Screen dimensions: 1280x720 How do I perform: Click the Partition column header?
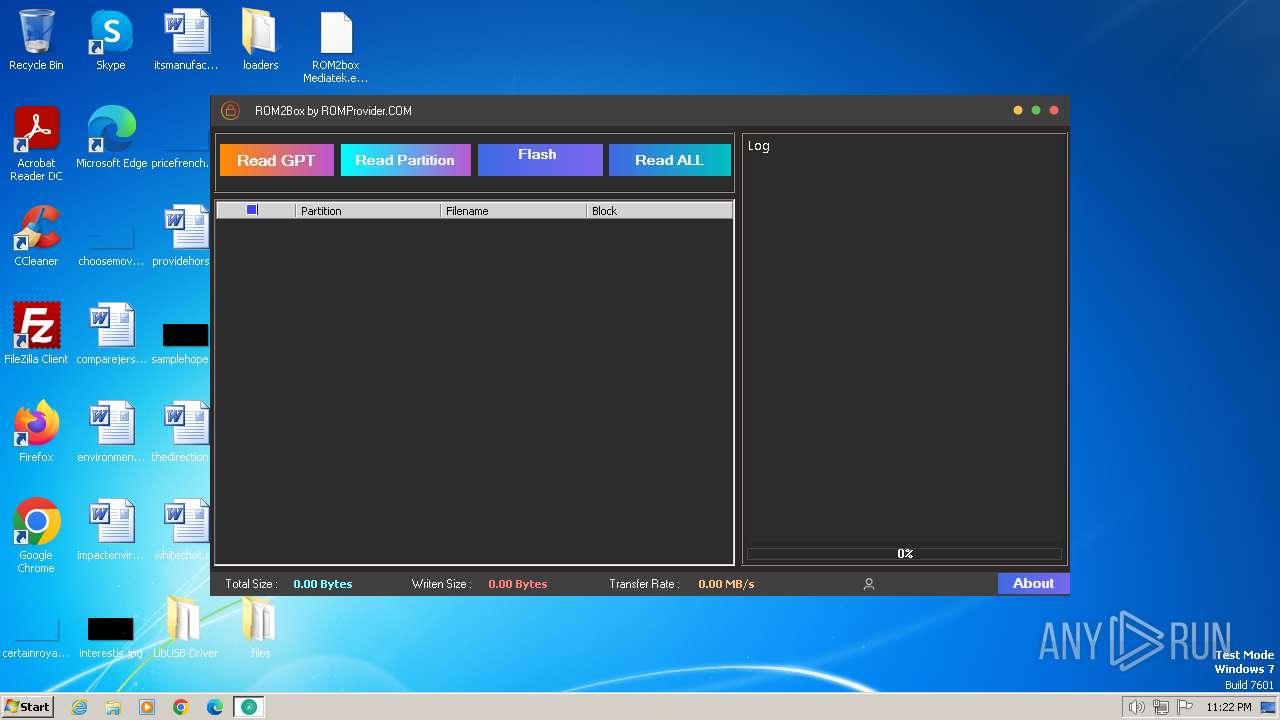coord(368,211)
